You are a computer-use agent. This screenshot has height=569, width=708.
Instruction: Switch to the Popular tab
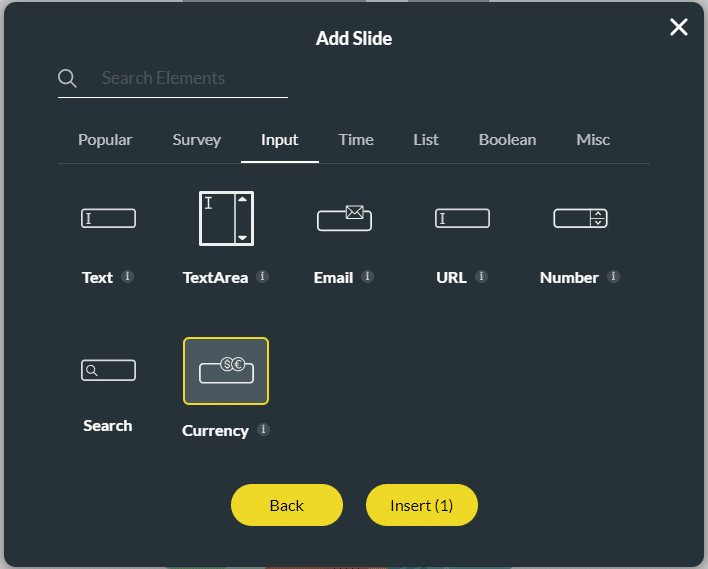(105, 140)
